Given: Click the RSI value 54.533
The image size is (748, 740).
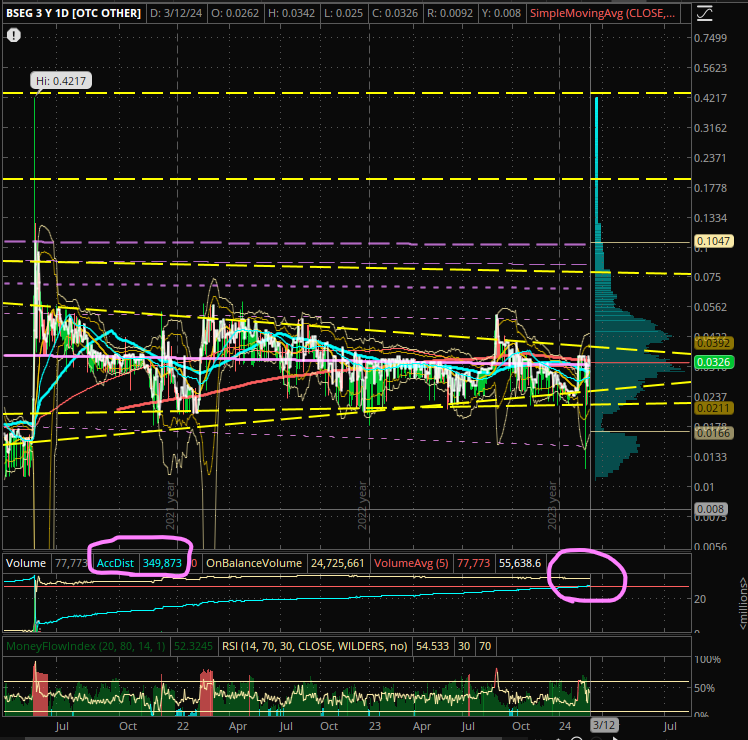Looking at the screenshot, I should tap(432, 646).
